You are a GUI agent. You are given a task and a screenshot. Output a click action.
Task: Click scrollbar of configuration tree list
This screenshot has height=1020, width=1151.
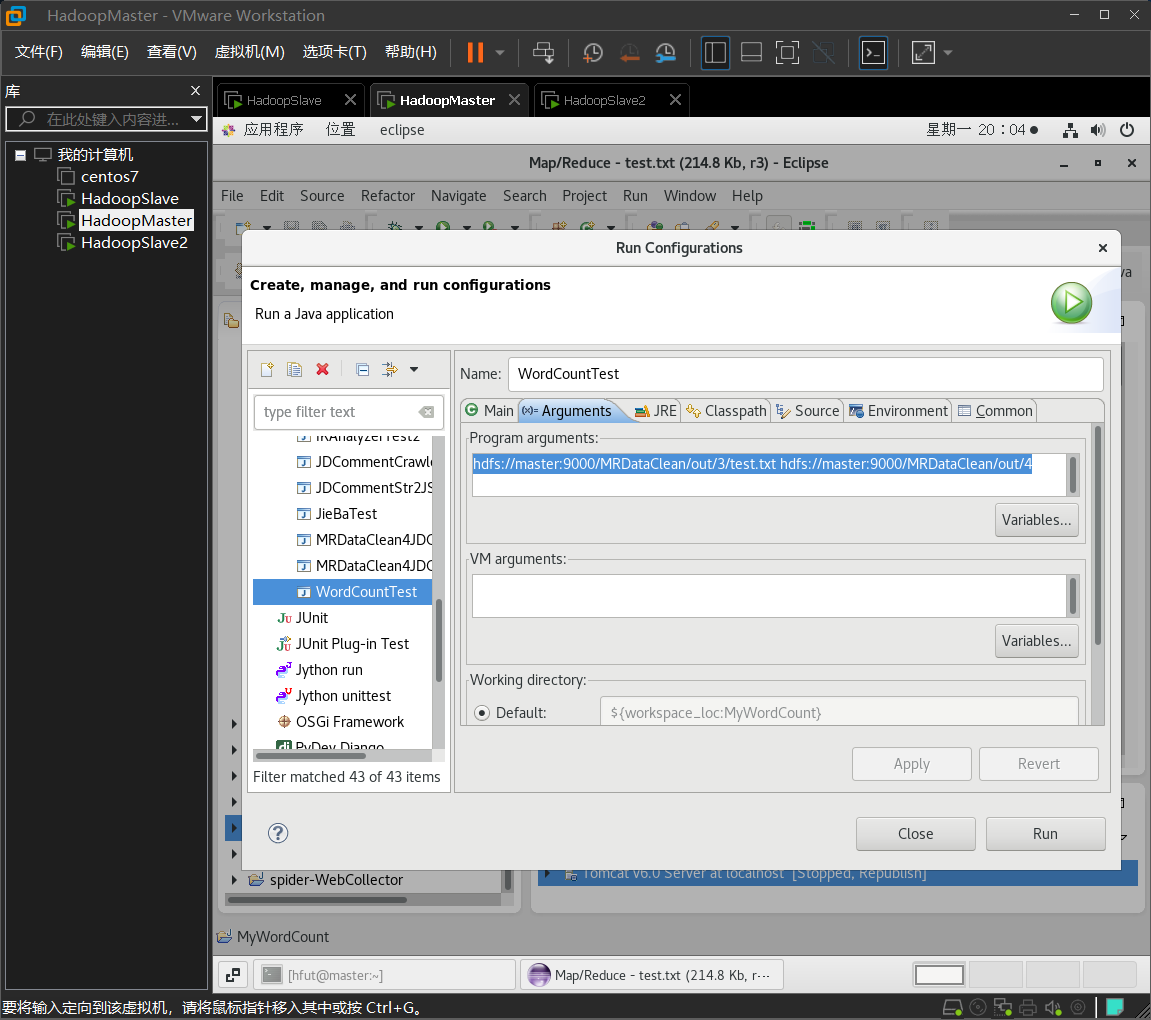(438, 639)
